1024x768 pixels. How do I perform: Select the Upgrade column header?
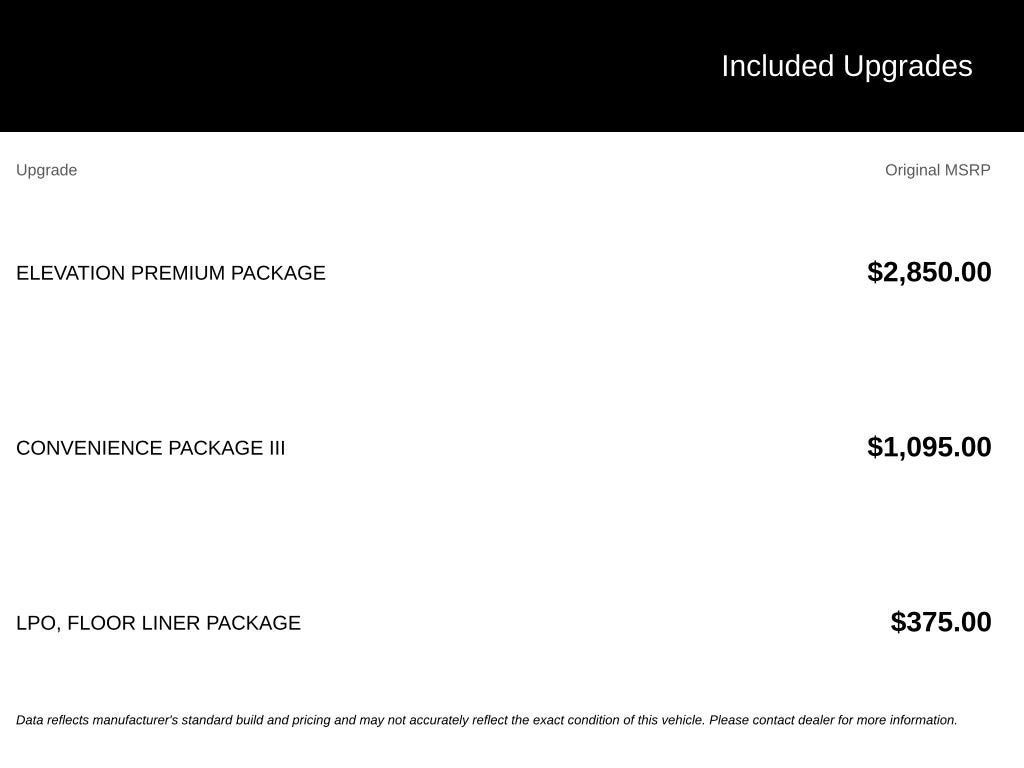coord(46,170)
